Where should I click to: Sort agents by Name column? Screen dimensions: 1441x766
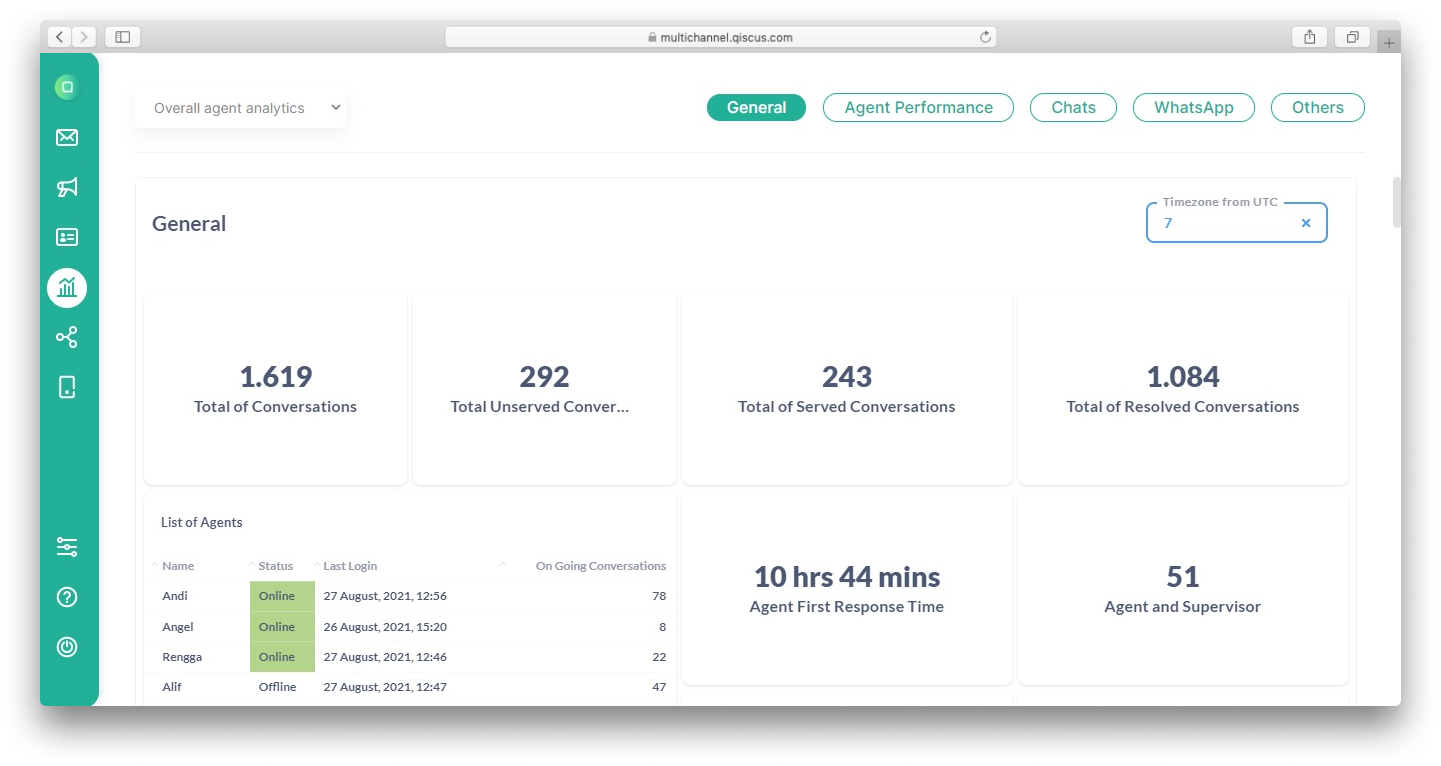[178, 566]
